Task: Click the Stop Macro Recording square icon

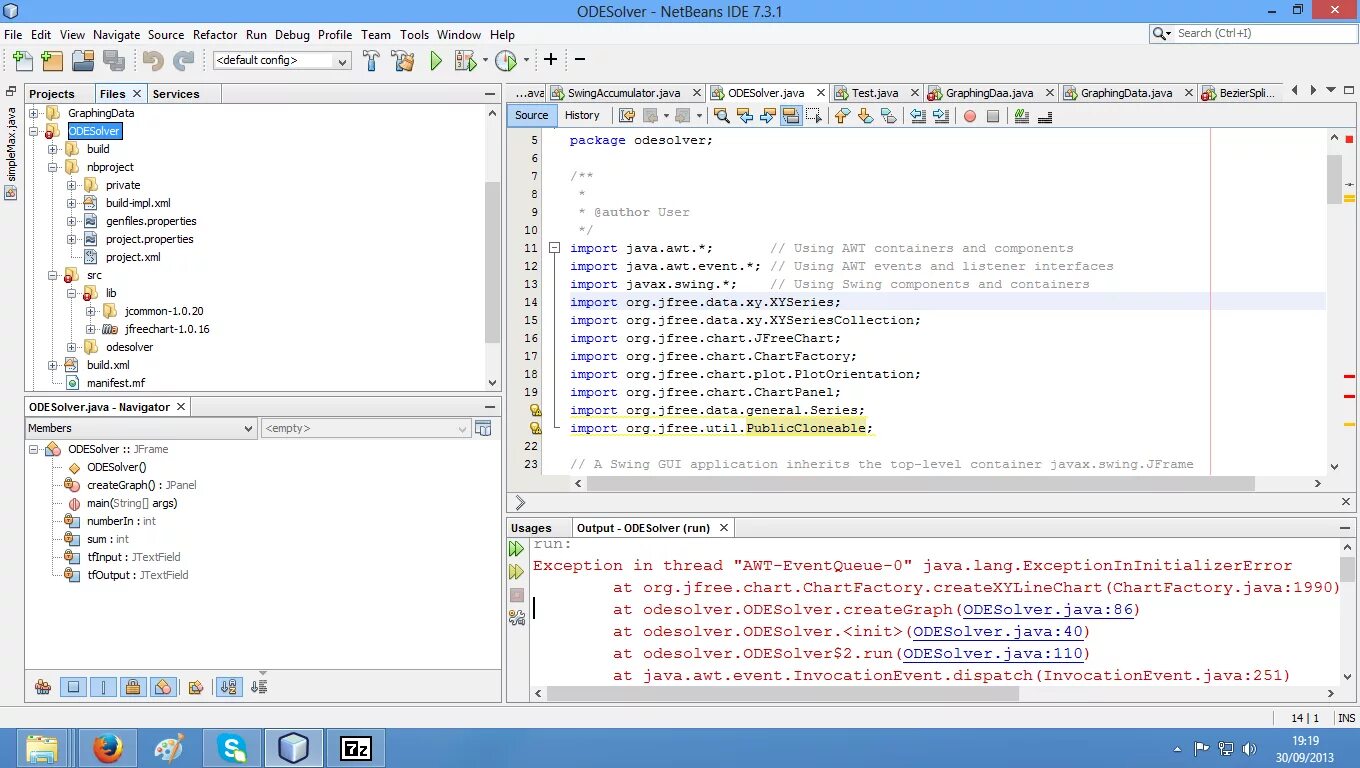Action: click(993, 116)
